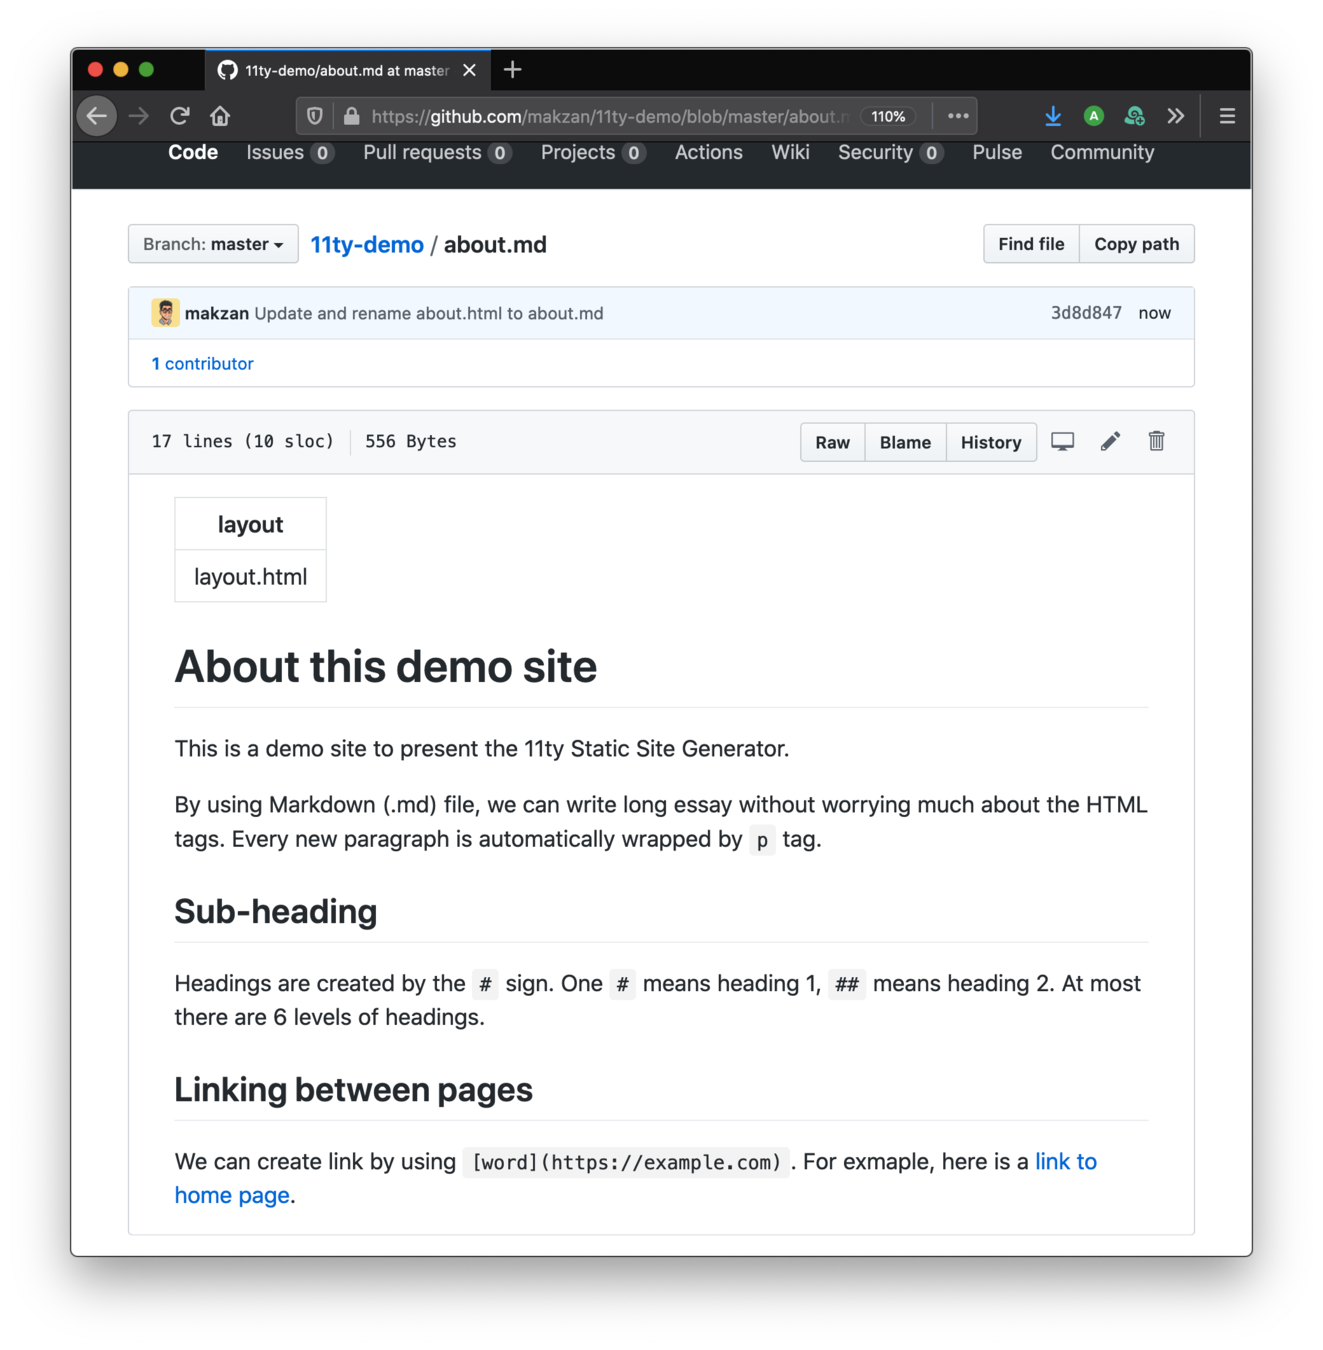The height and width of the screenshot is (1350, 1323).
Task: Open the Branch: master dropdown
Action: pyautogui.click(x=213, y=244)
